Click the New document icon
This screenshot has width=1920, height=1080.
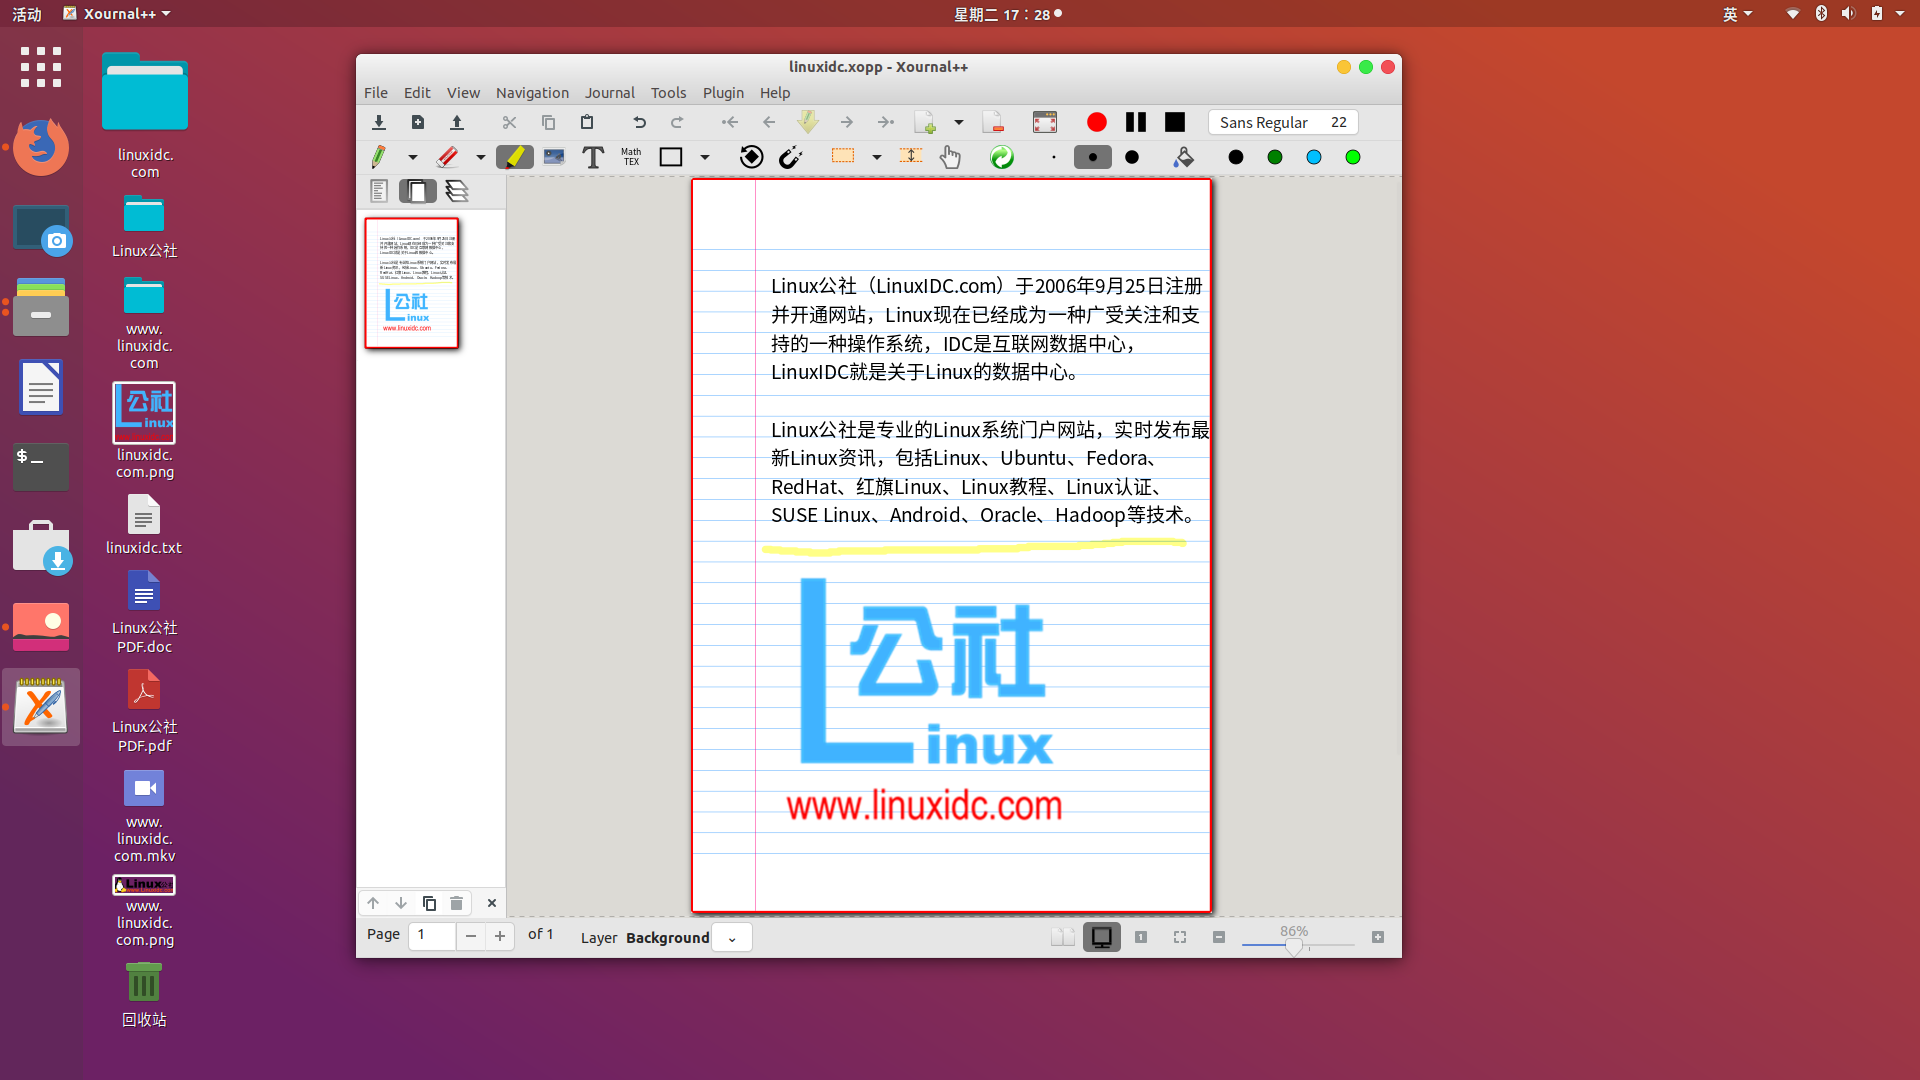pos(418,122)
